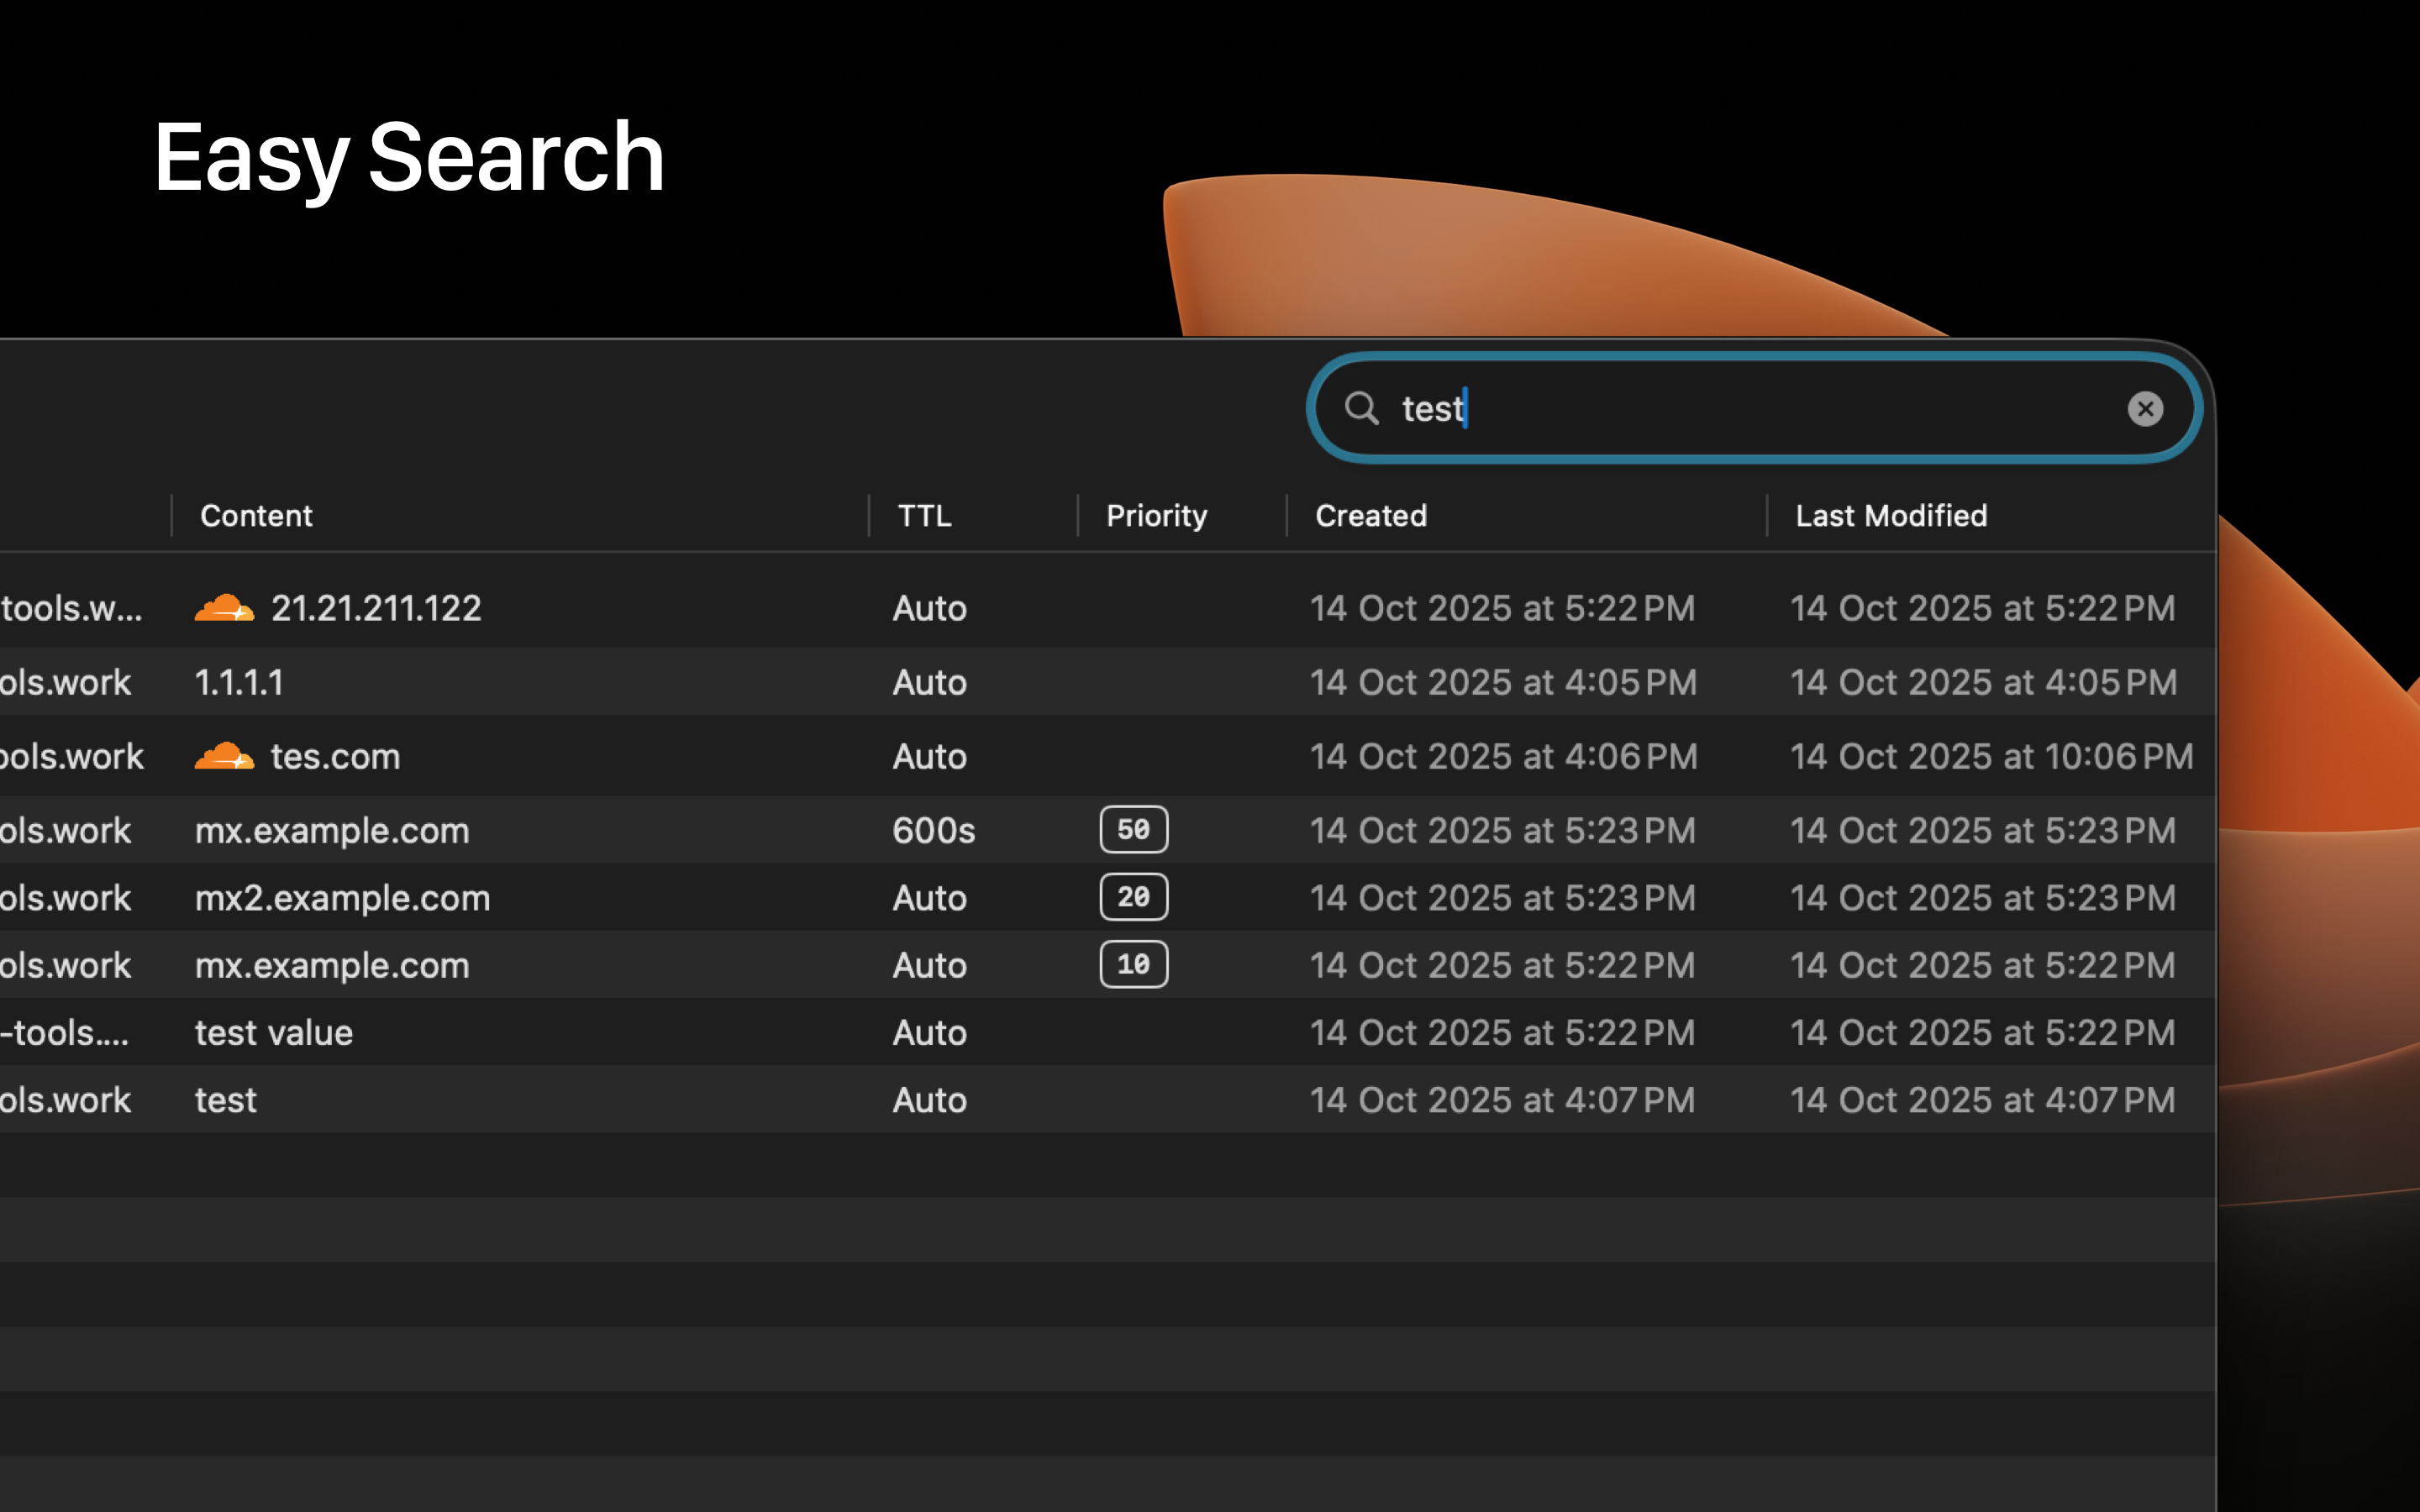Screen dimensions: 2420x1512
Task: Select priority badge 20
Action: click(1134, 897)
